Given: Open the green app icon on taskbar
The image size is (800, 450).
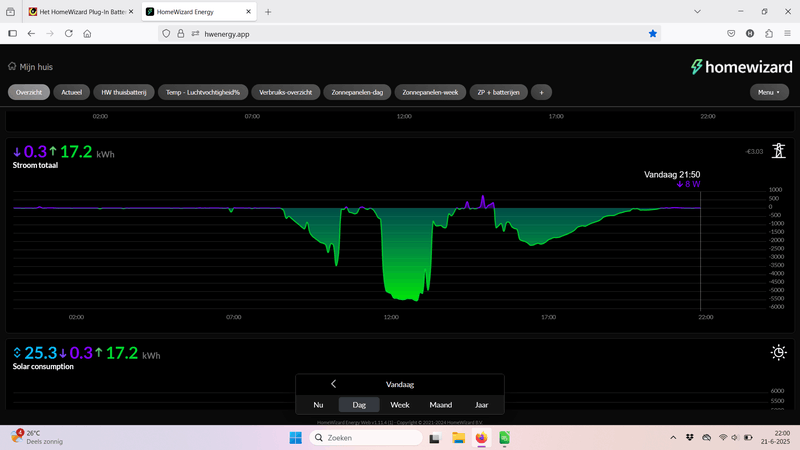Looking at the screenshot, I should click(x=504, y=438).
